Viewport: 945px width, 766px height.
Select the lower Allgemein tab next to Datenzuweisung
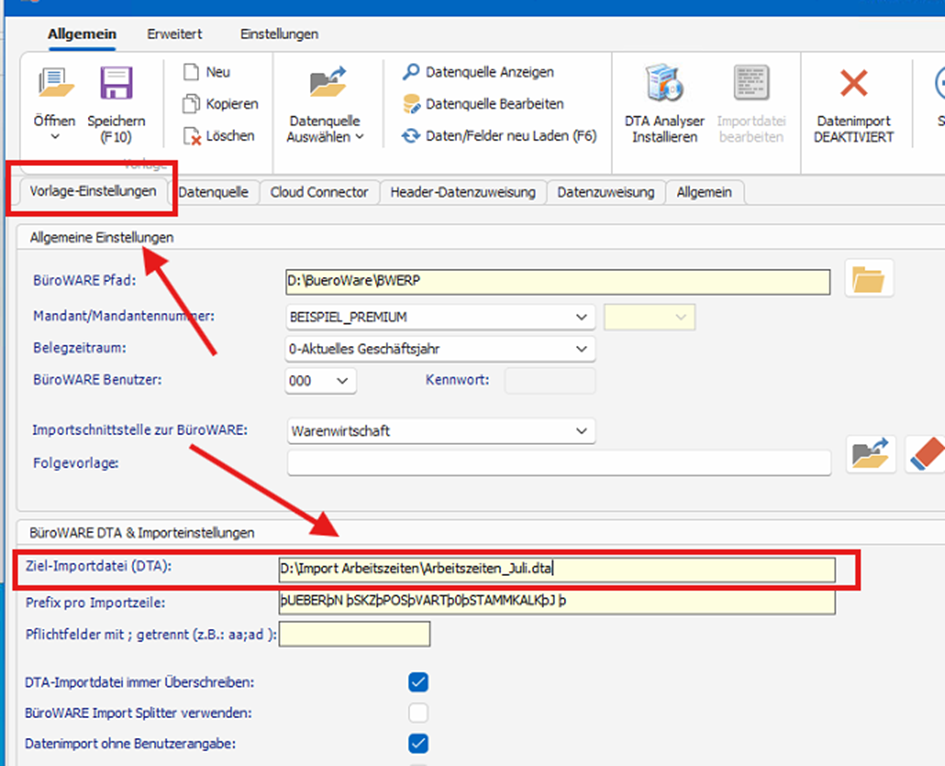point(704,192)
